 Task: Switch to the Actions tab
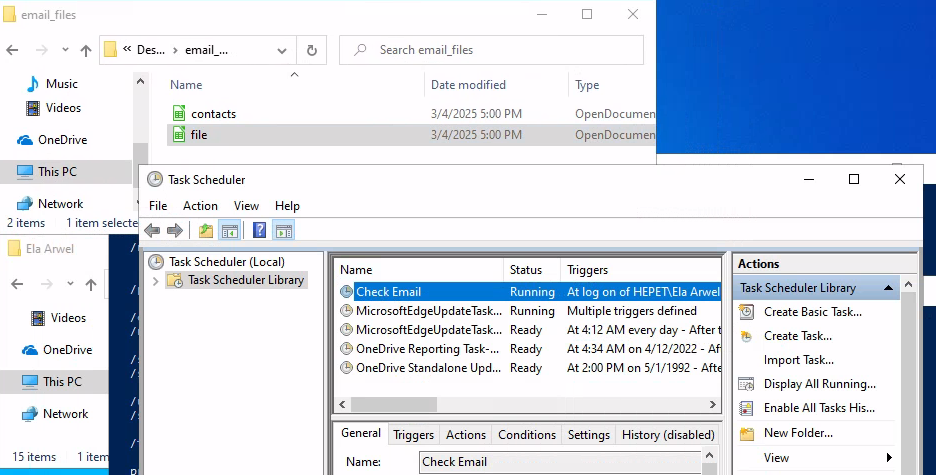pyautogui.click(x=466, y=435)
